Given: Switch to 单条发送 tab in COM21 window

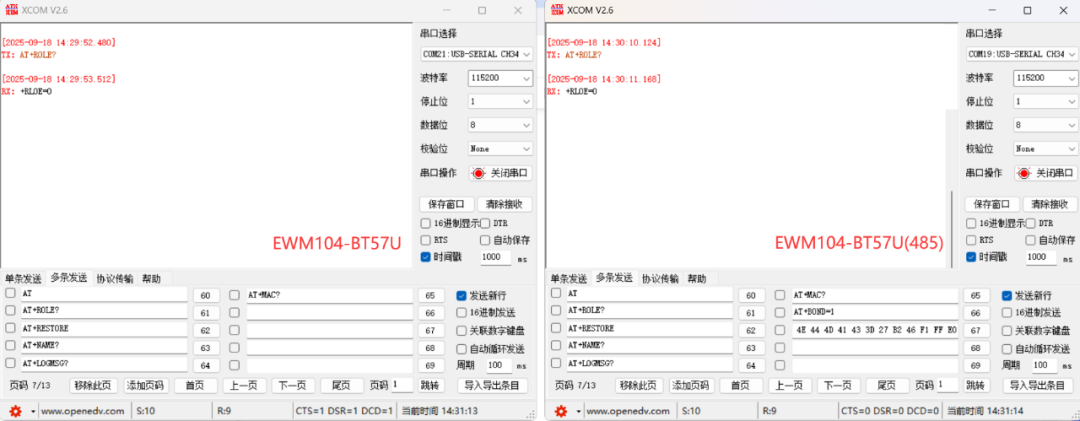Looking at the screenshot, I should point(23,279).
